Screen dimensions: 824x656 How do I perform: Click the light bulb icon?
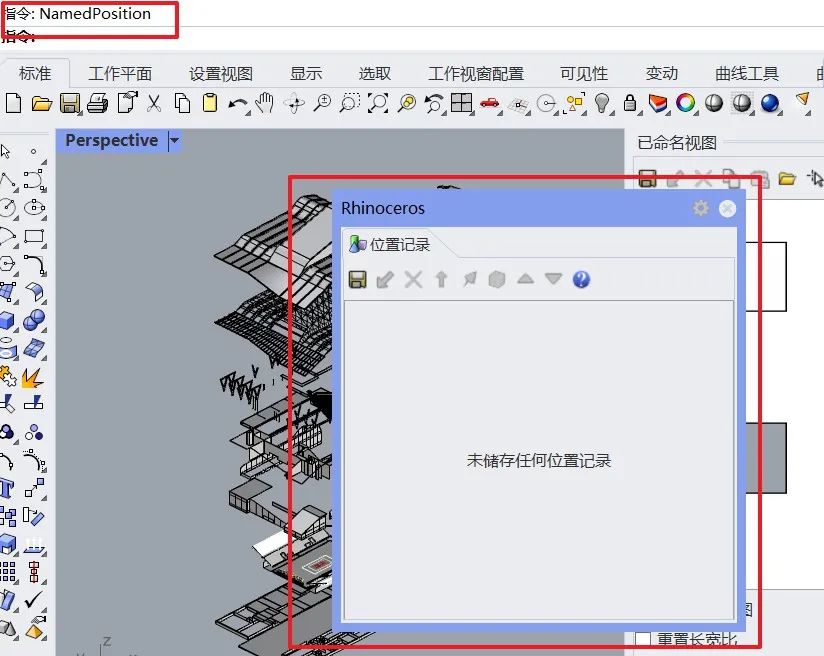pos(602,103)
